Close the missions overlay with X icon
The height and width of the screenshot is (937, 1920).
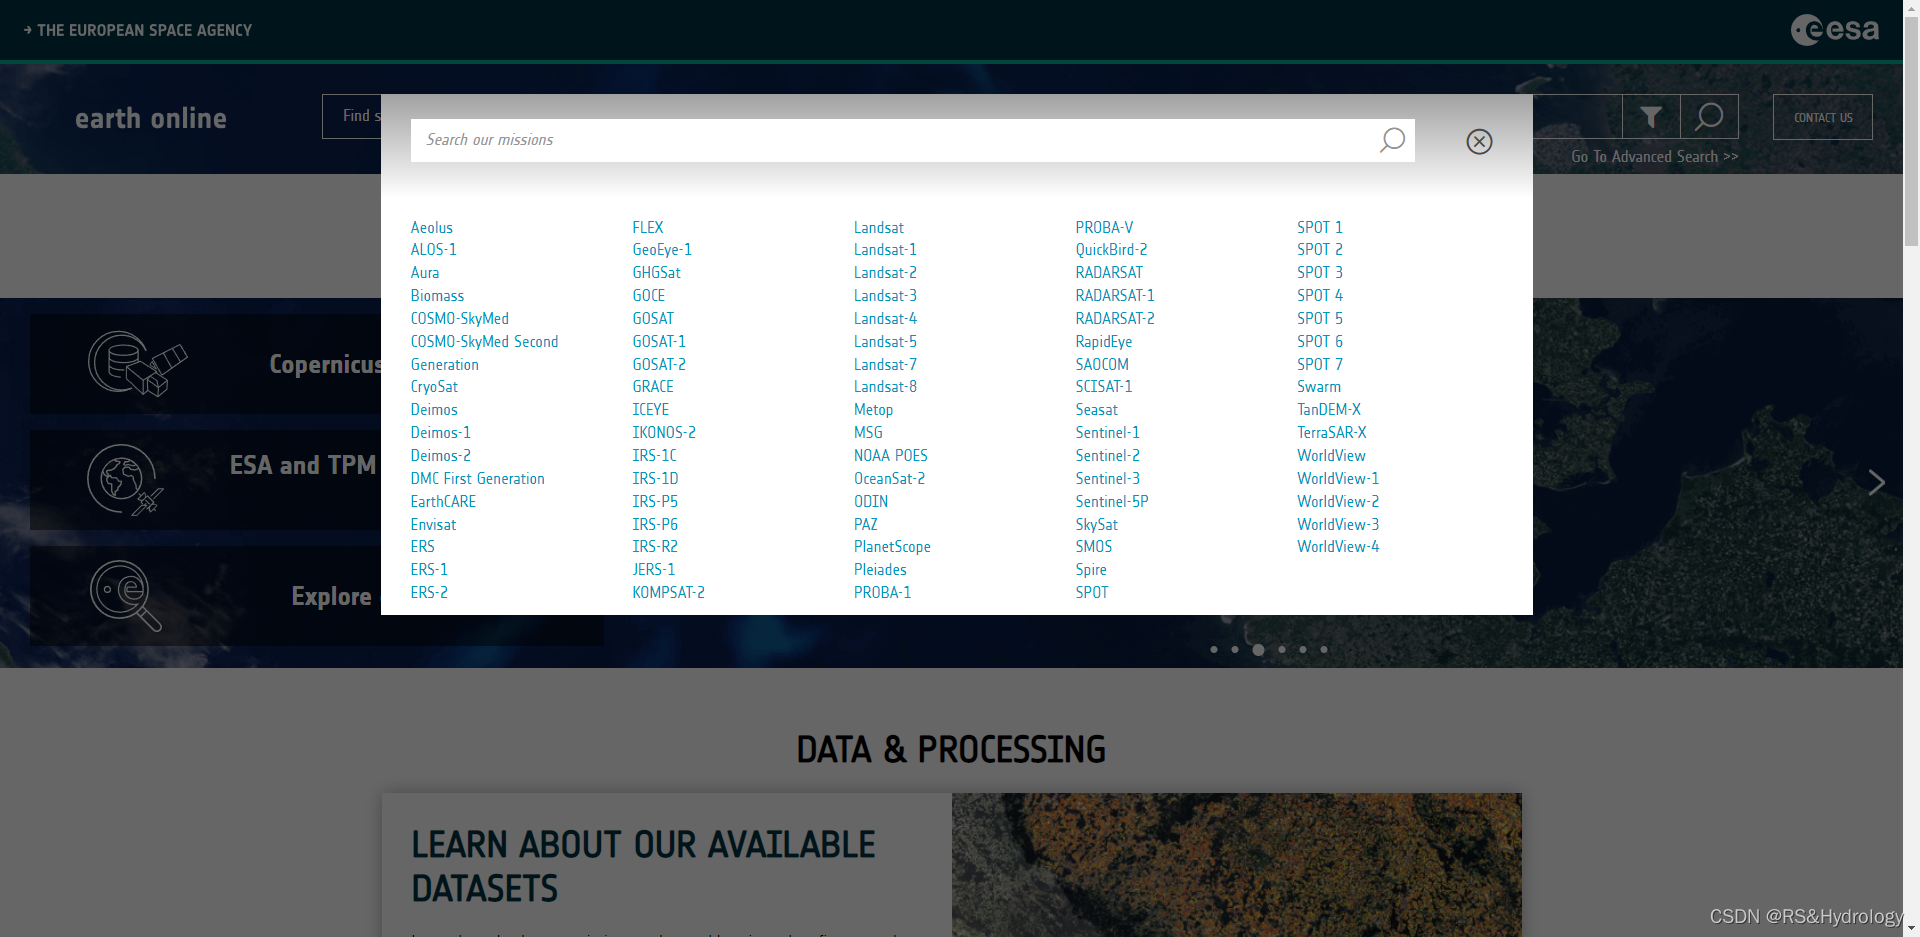1479,142
